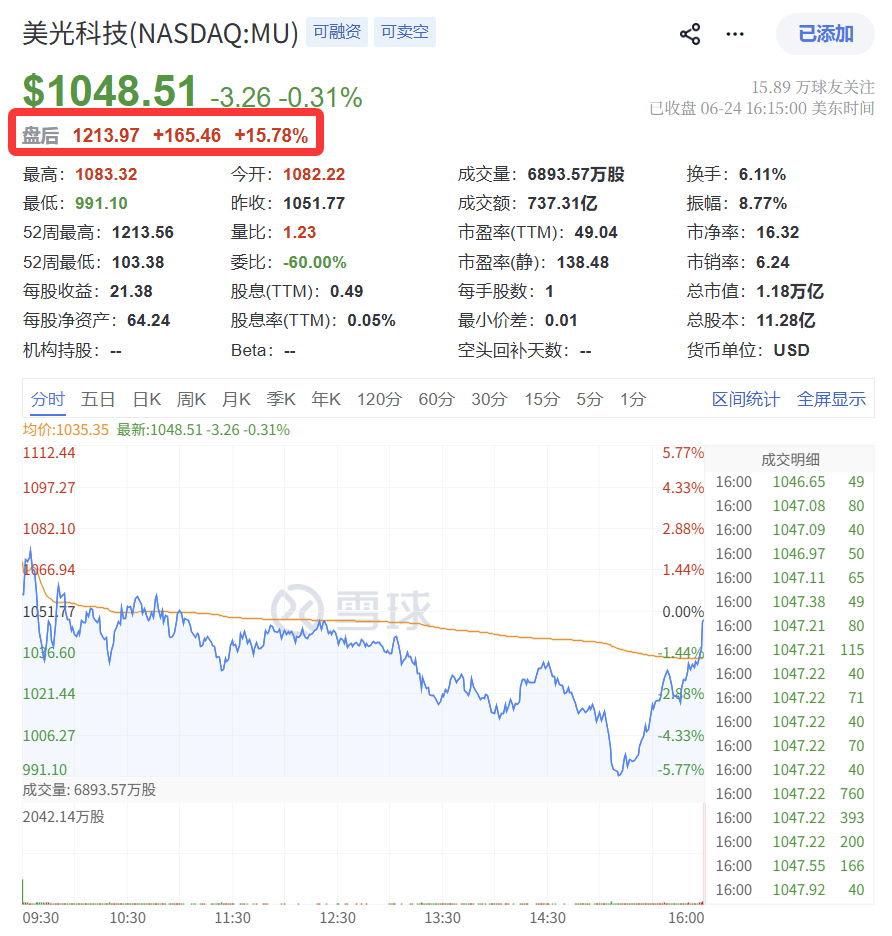
Task: Click the after-hours change +15.78%
Action: (x=271, y=136)
